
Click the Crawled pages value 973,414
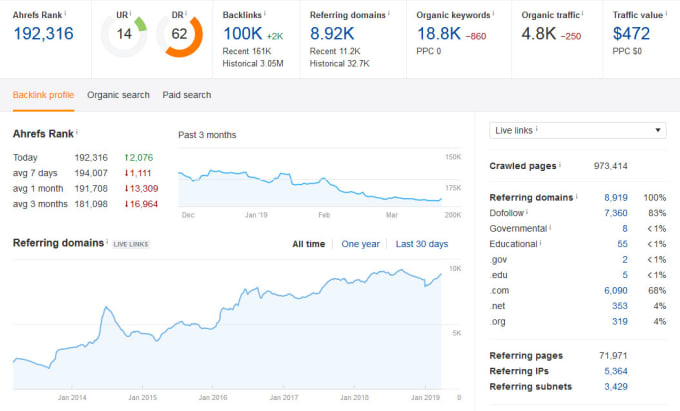(x=611, y=166)
